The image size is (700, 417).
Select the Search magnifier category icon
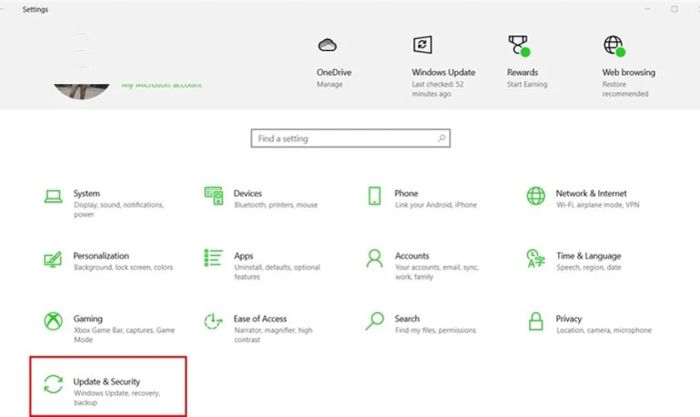click(x=374, y=321)
